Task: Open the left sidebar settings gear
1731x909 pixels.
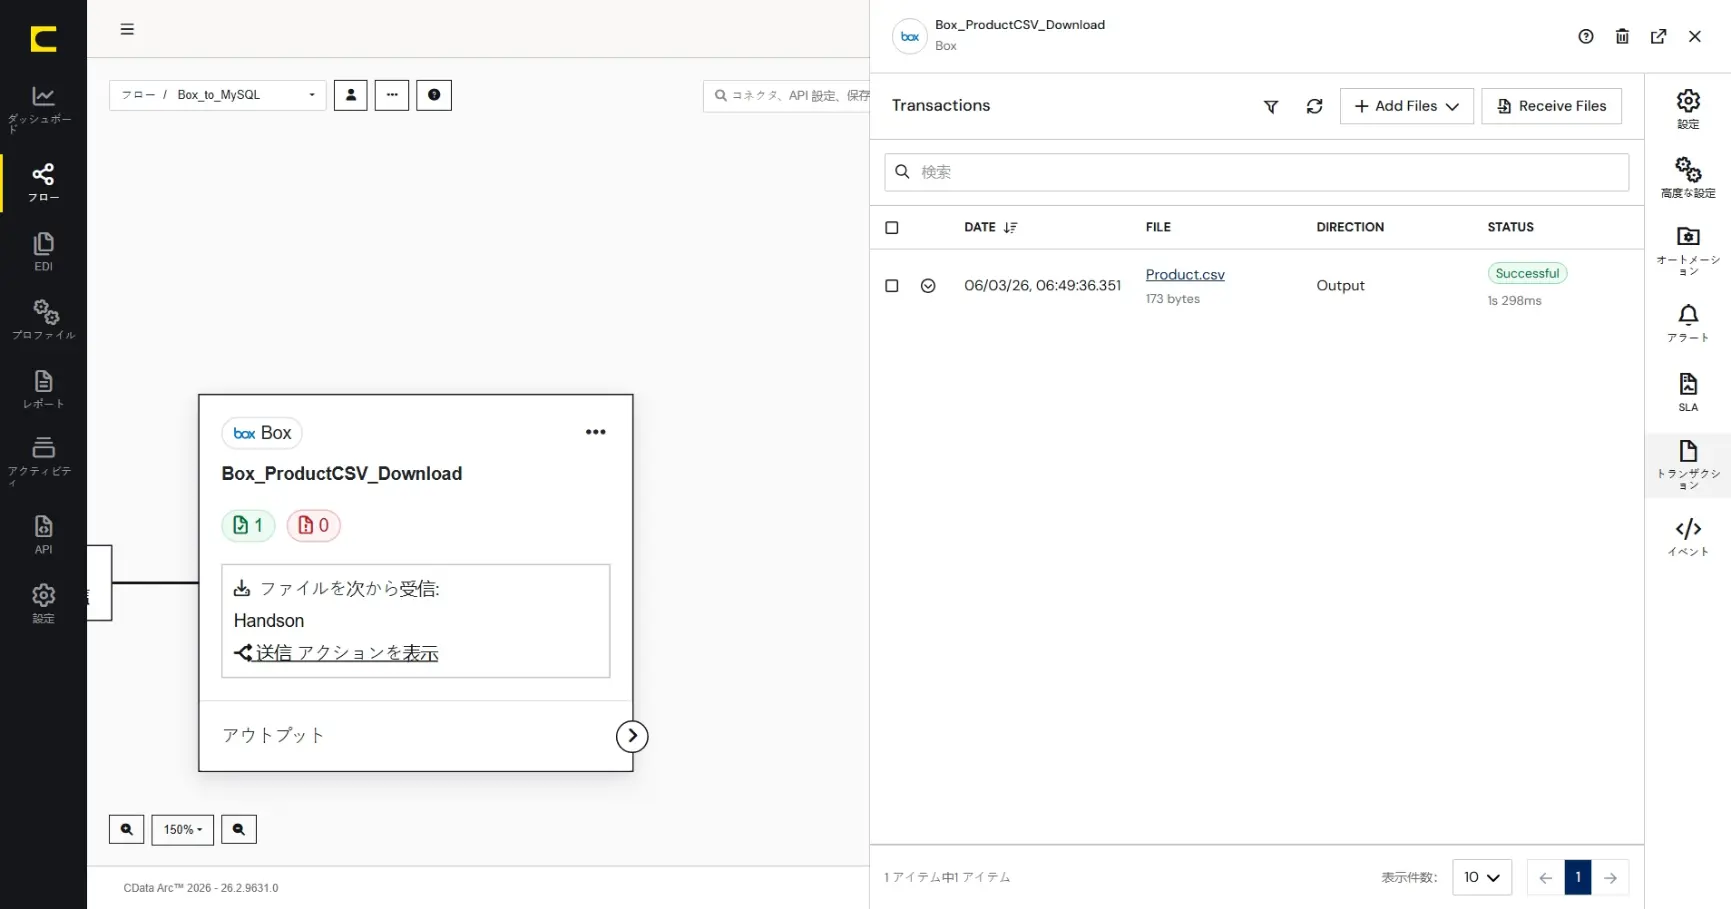Action: click(43, 603)
